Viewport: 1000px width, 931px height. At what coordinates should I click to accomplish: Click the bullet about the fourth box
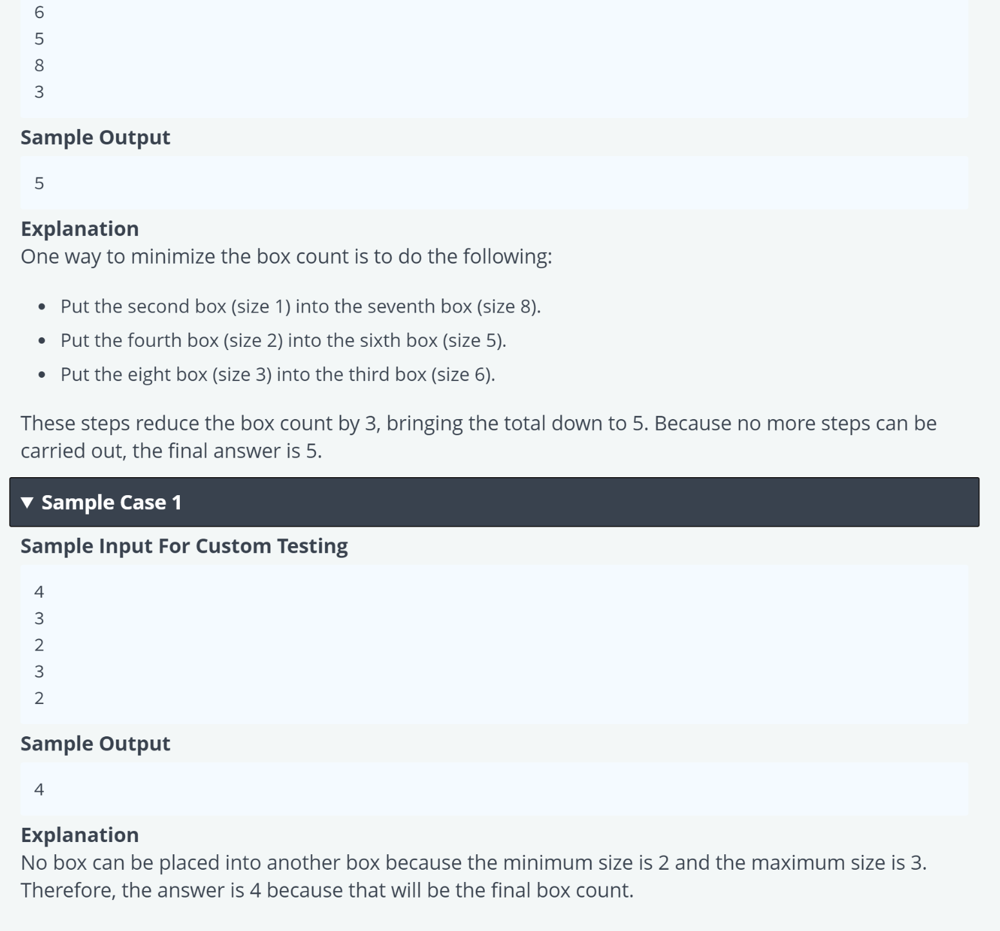coord(283,340)
